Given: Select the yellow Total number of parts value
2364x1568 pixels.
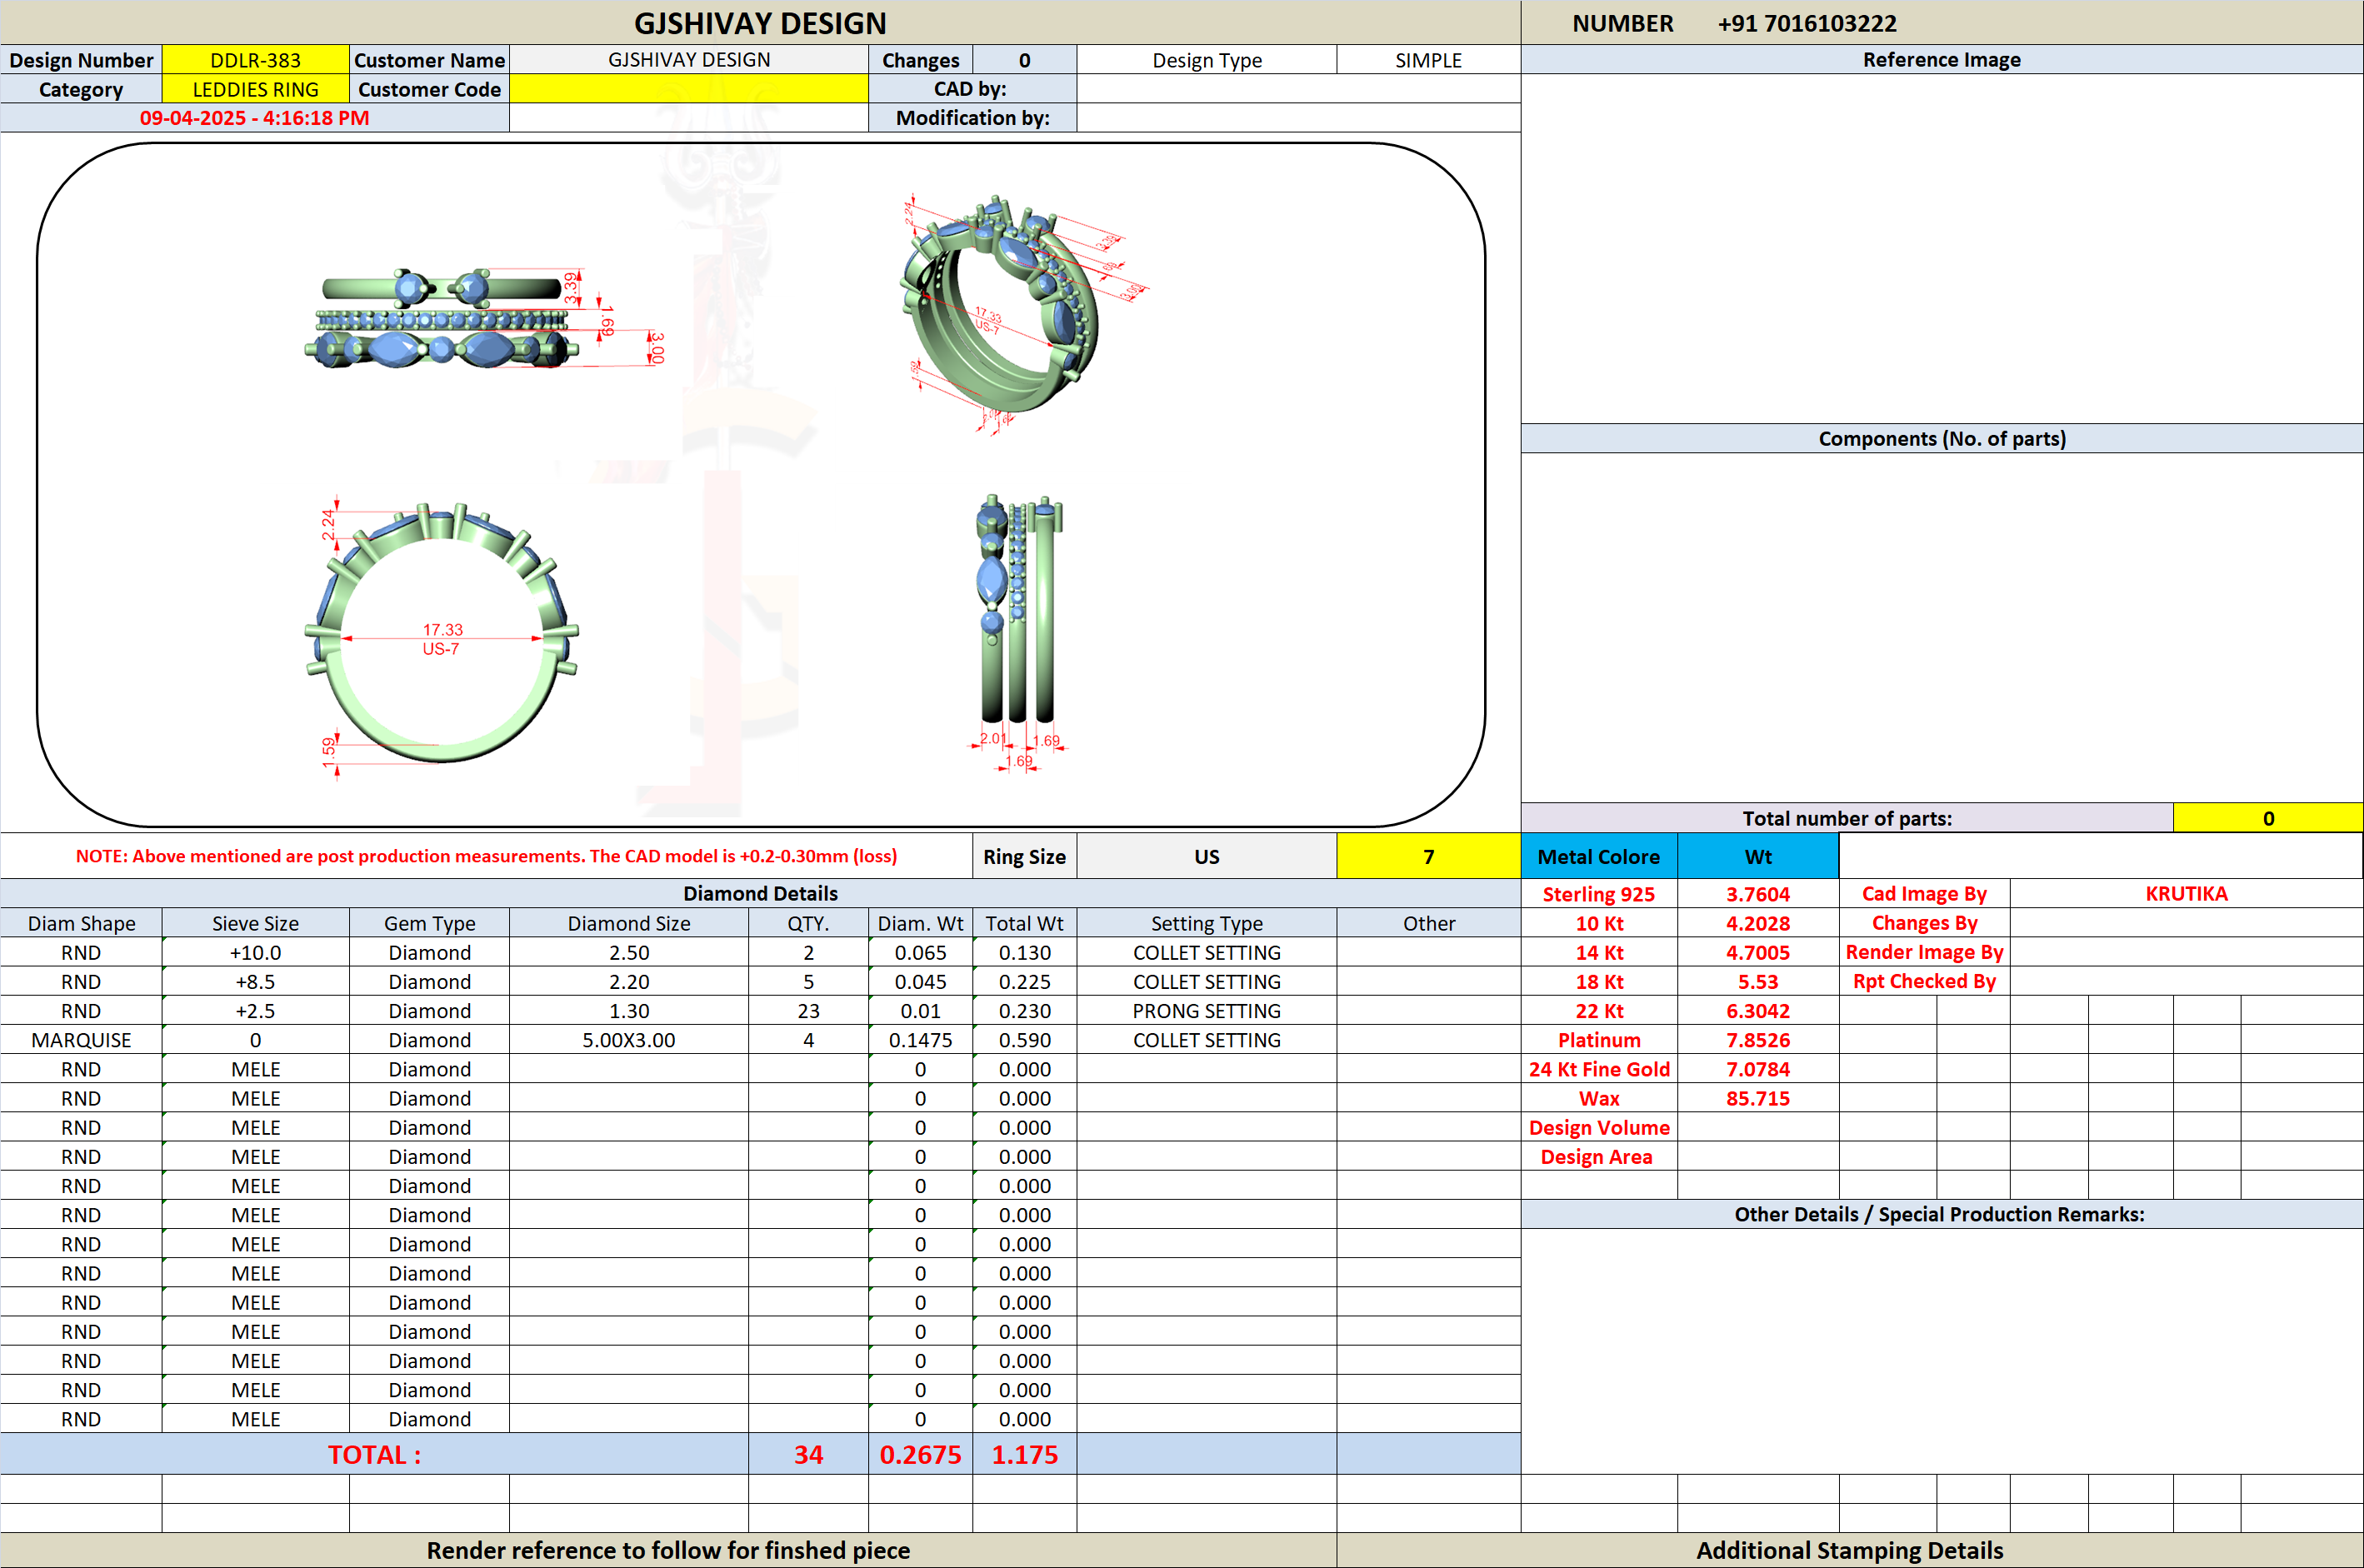Looking at the screenshot, I should click(x=2267, y=818).
